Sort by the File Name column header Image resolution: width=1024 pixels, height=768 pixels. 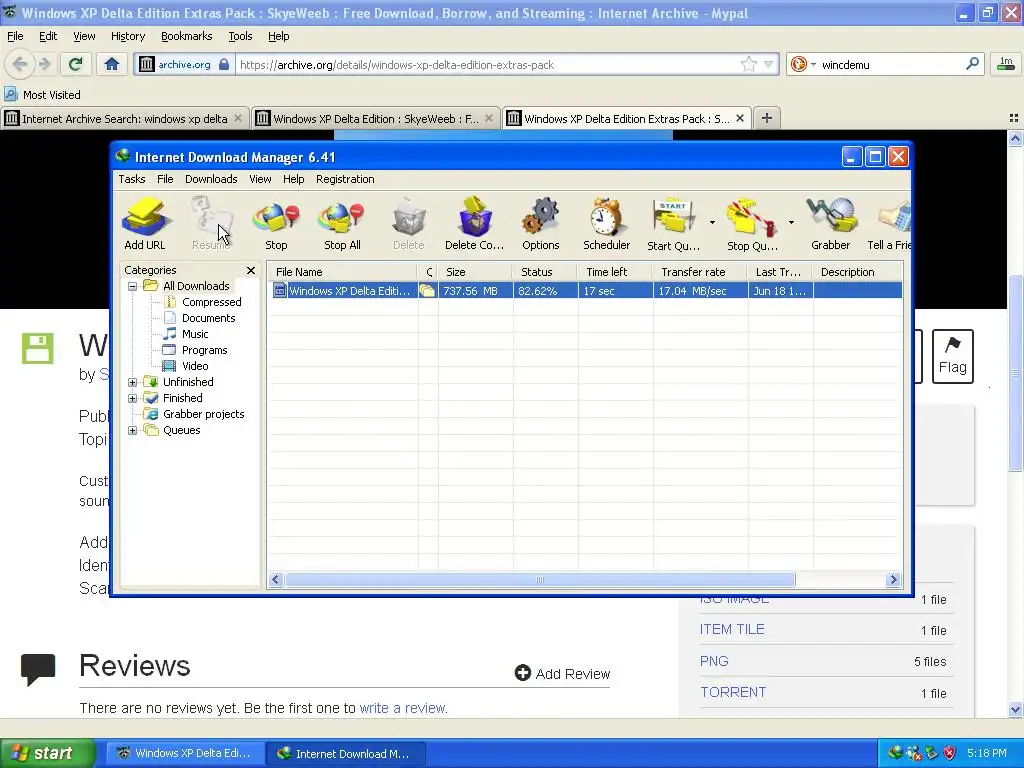[342, 272]
